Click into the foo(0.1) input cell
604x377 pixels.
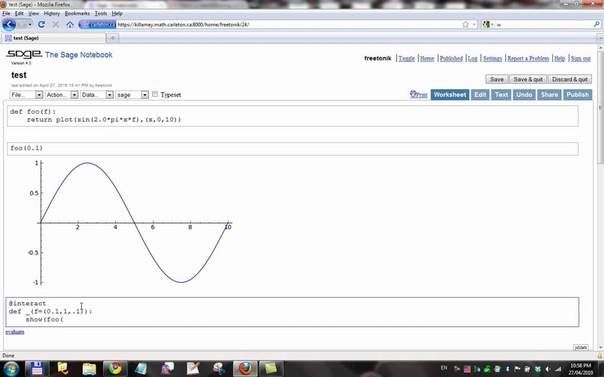tap(292, 149)
